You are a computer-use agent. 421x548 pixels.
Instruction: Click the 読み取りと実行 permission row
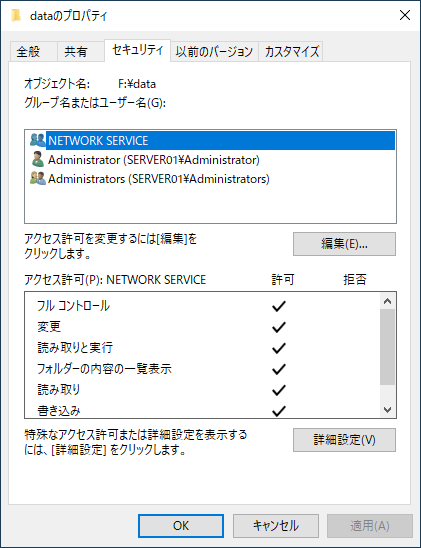click(x=202, y=348)
